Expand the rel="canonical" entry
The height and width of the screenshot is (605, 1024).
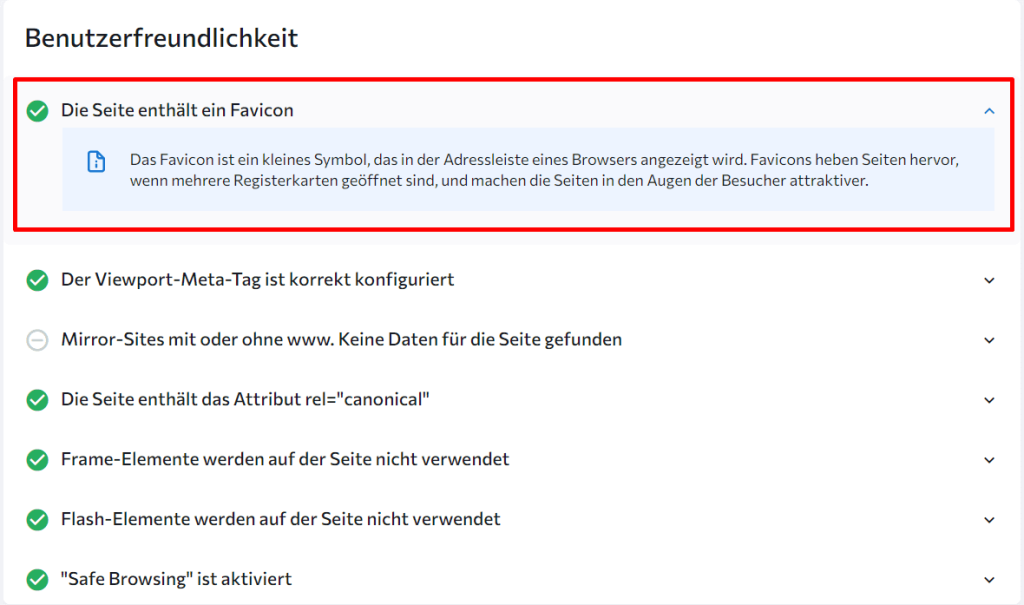989,400
